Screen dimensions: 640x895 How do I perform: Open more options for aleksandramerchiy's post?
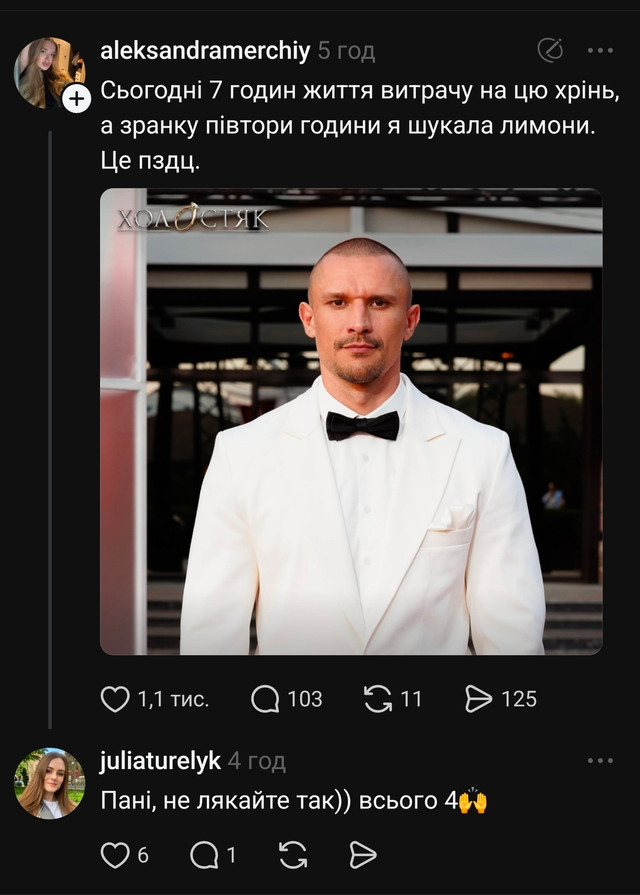coord(600,49)
